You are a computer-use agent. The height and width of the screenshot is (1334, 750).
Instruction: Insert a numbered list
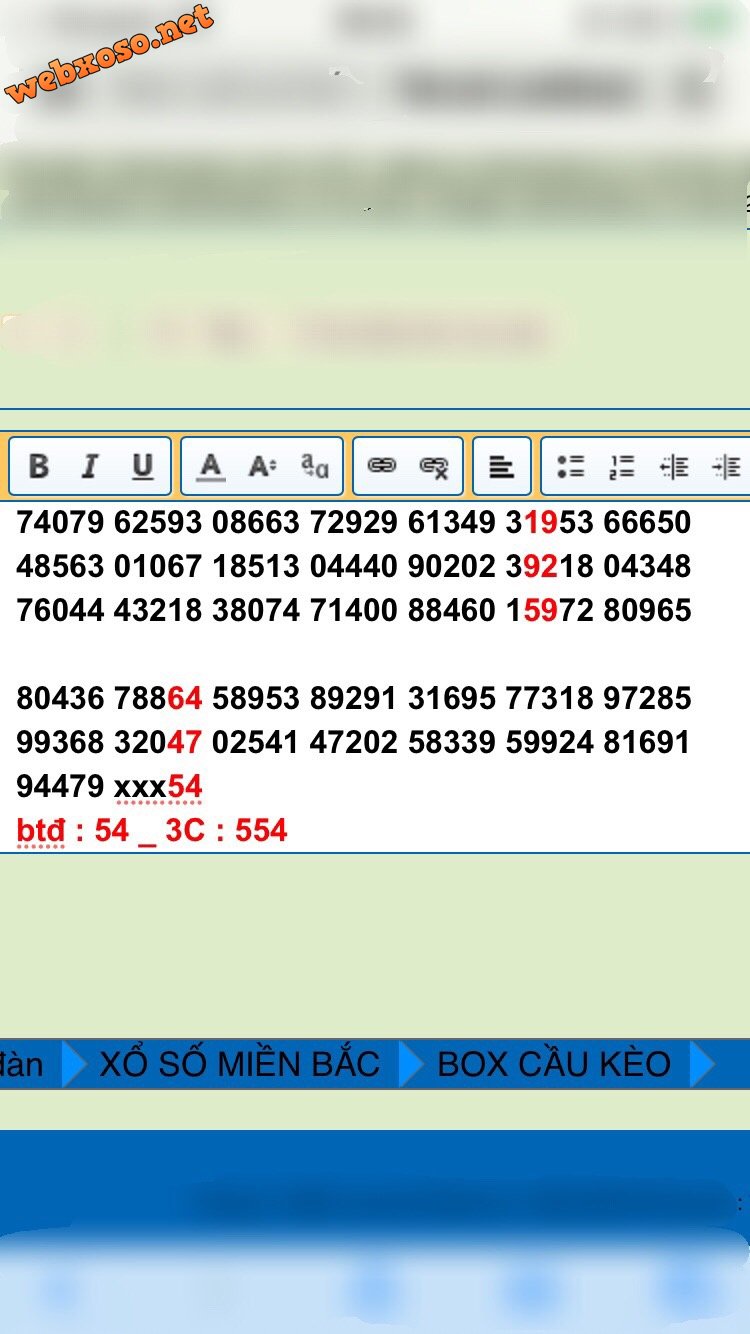click(622, 466)
